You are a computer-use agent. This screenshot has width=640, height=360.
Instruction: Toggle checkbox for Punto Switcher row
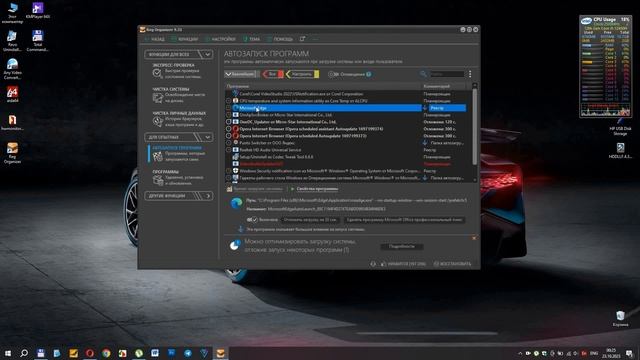[229, 143]
